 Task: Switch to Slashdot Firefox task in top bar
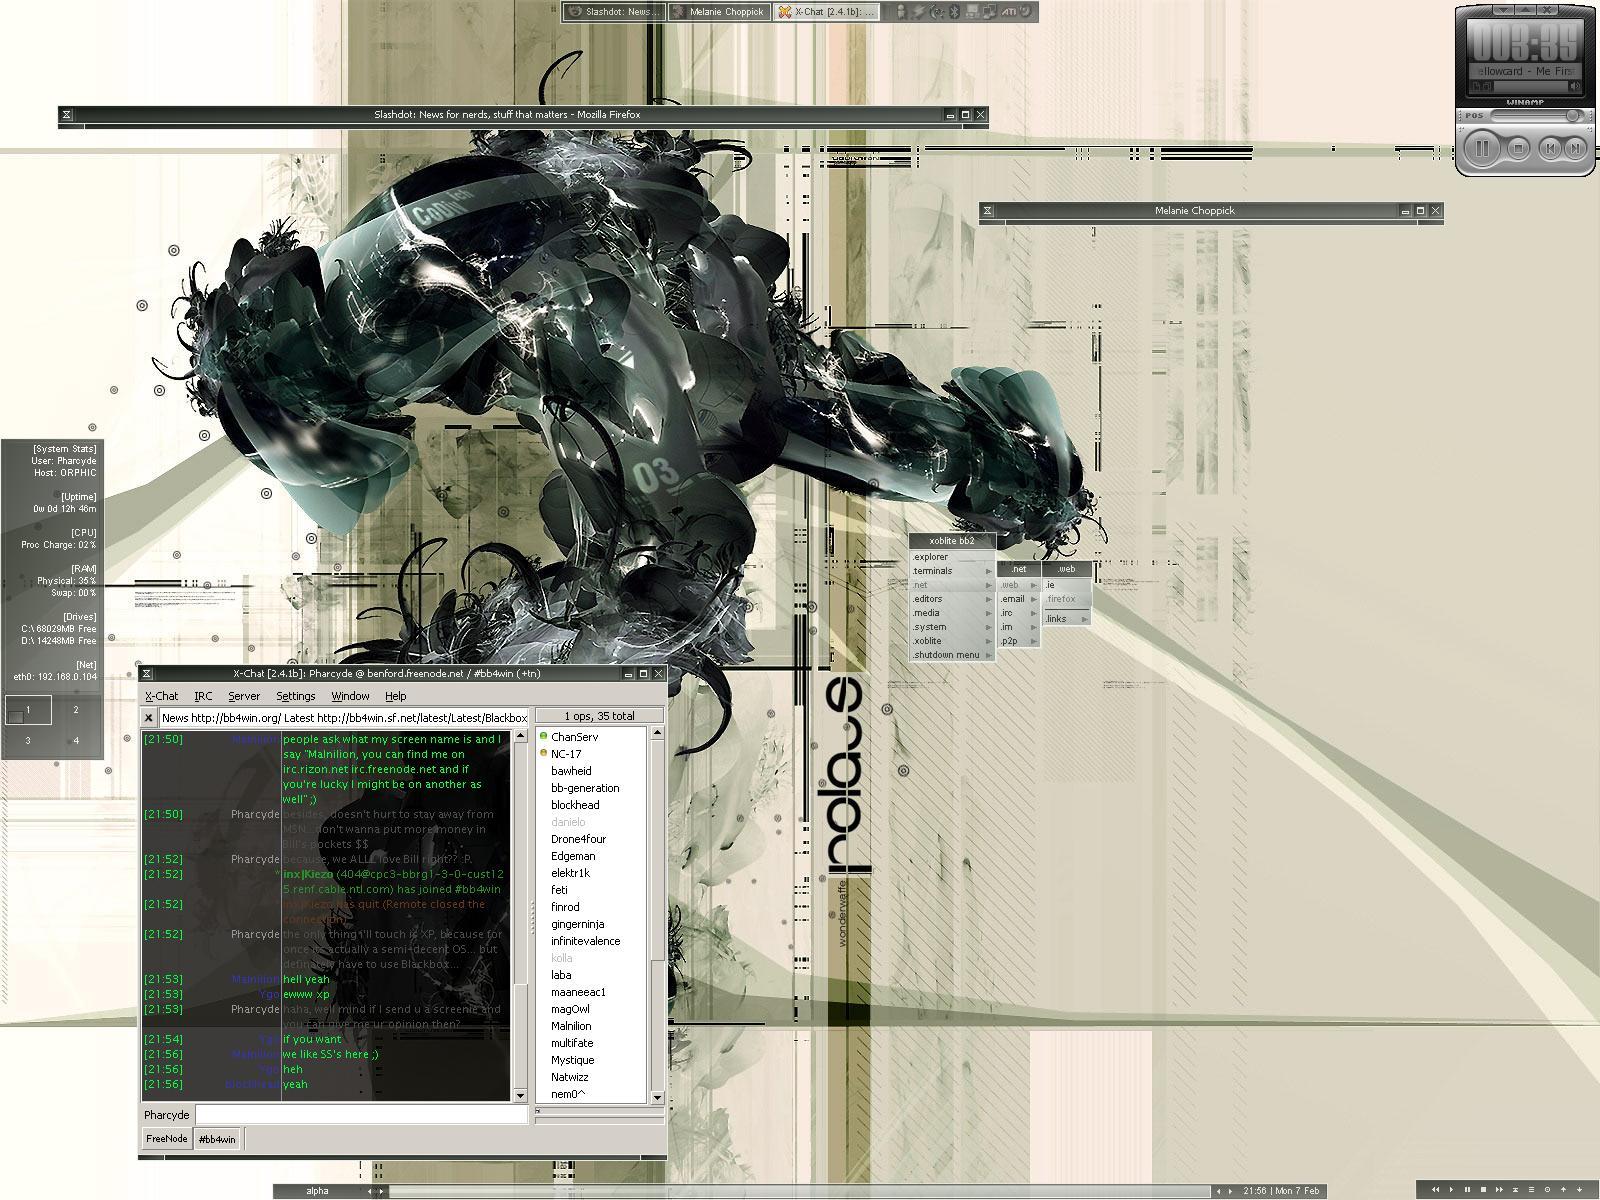pyautogui.click(x=613, y=12)
